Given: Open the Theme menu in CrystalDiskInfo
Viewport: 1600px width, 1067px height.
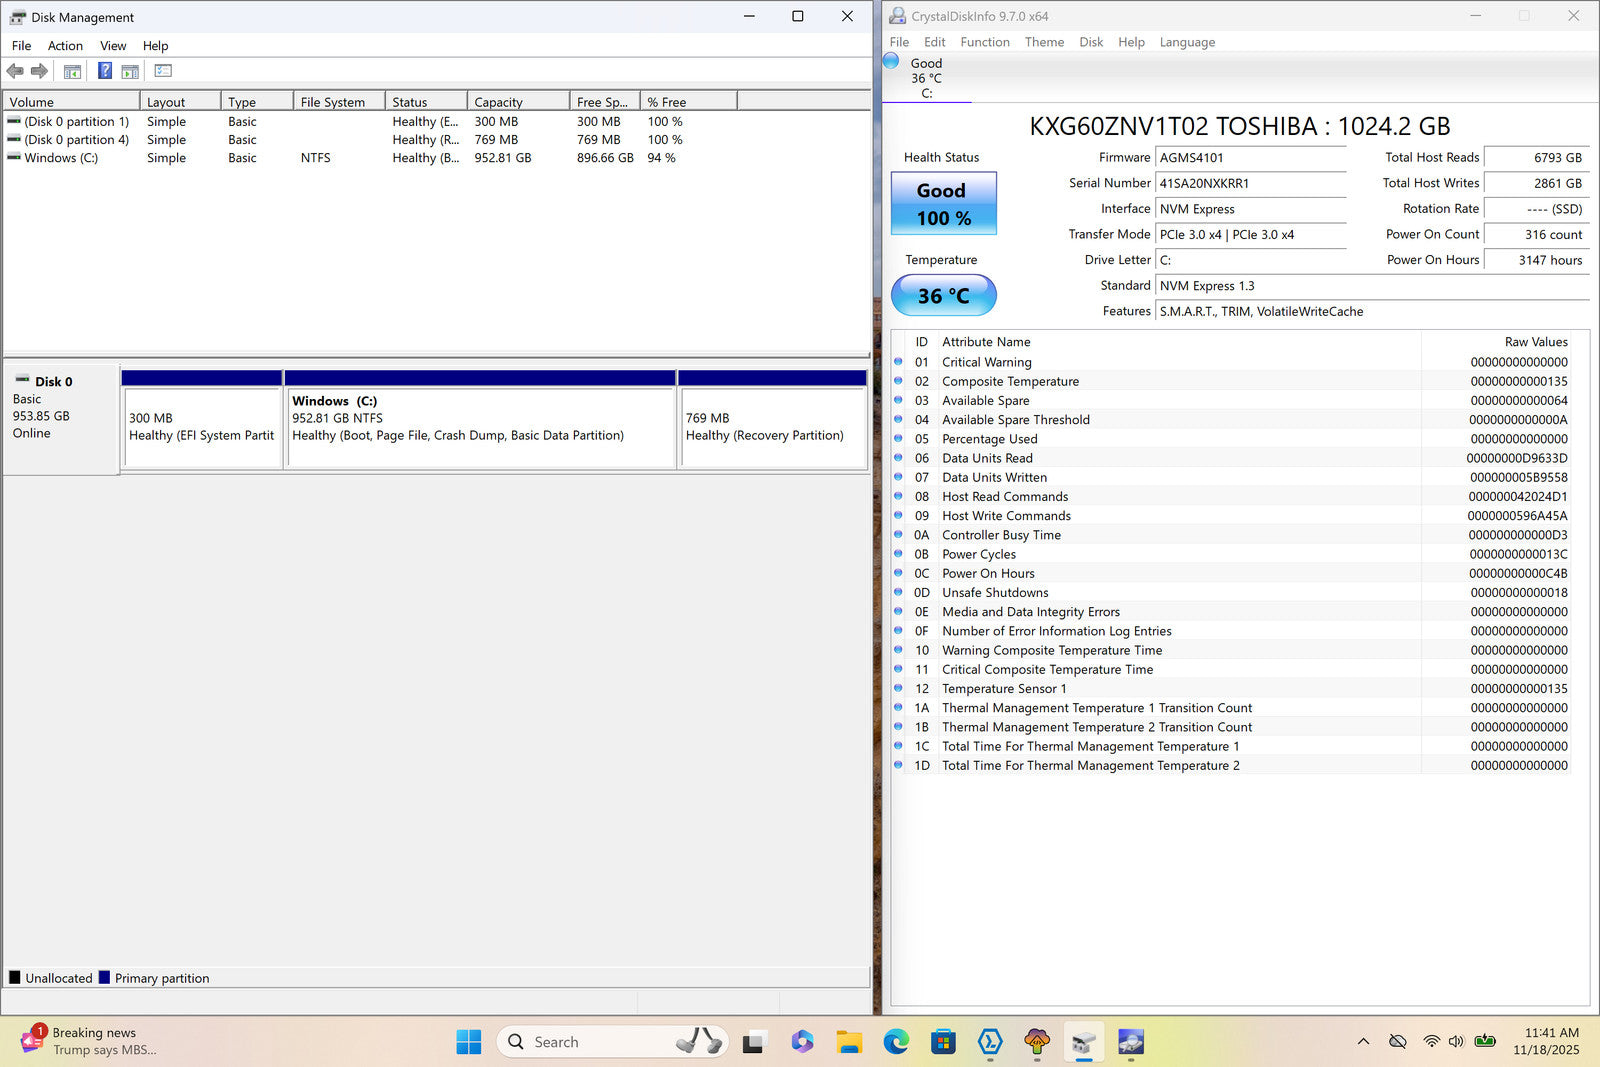Looking at the screenshot, I should (x=1043, y=42).
